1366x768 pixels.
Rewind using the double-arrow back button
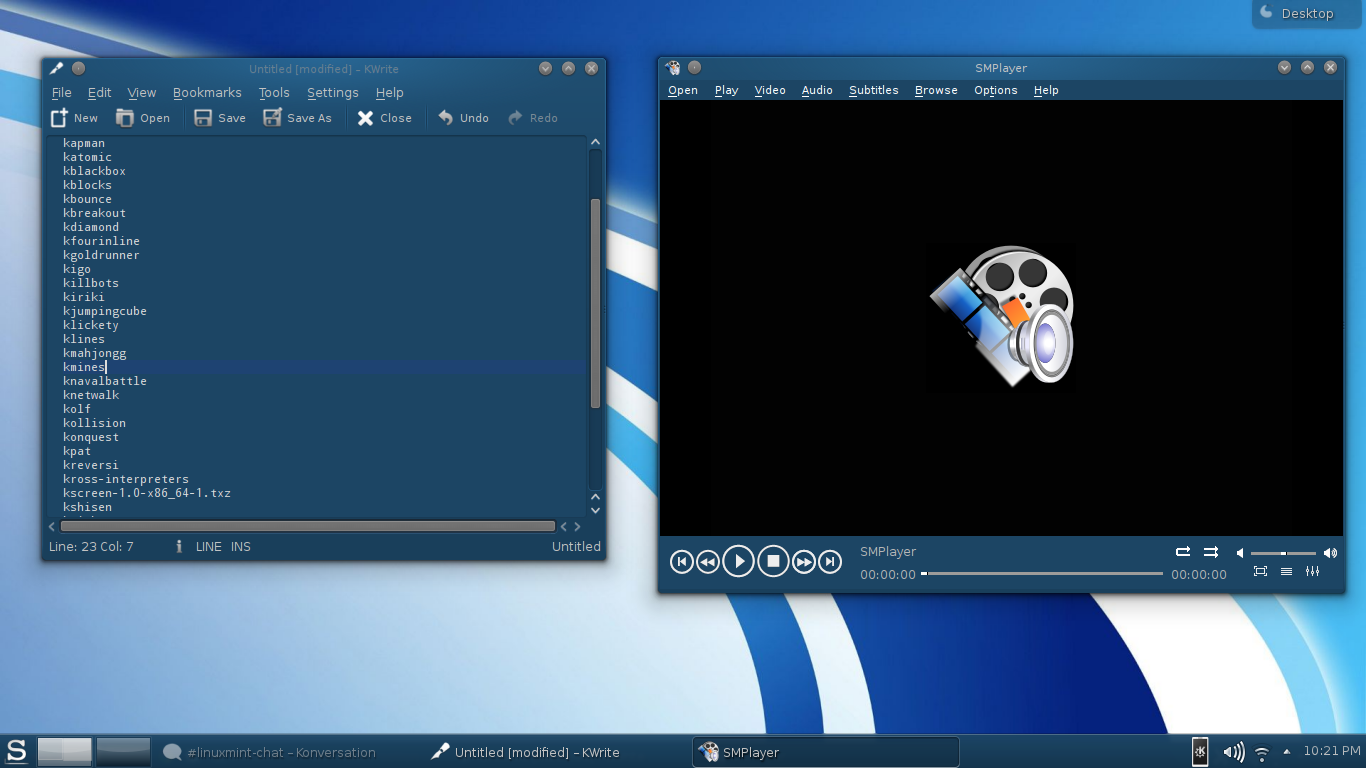click(707, 562)
